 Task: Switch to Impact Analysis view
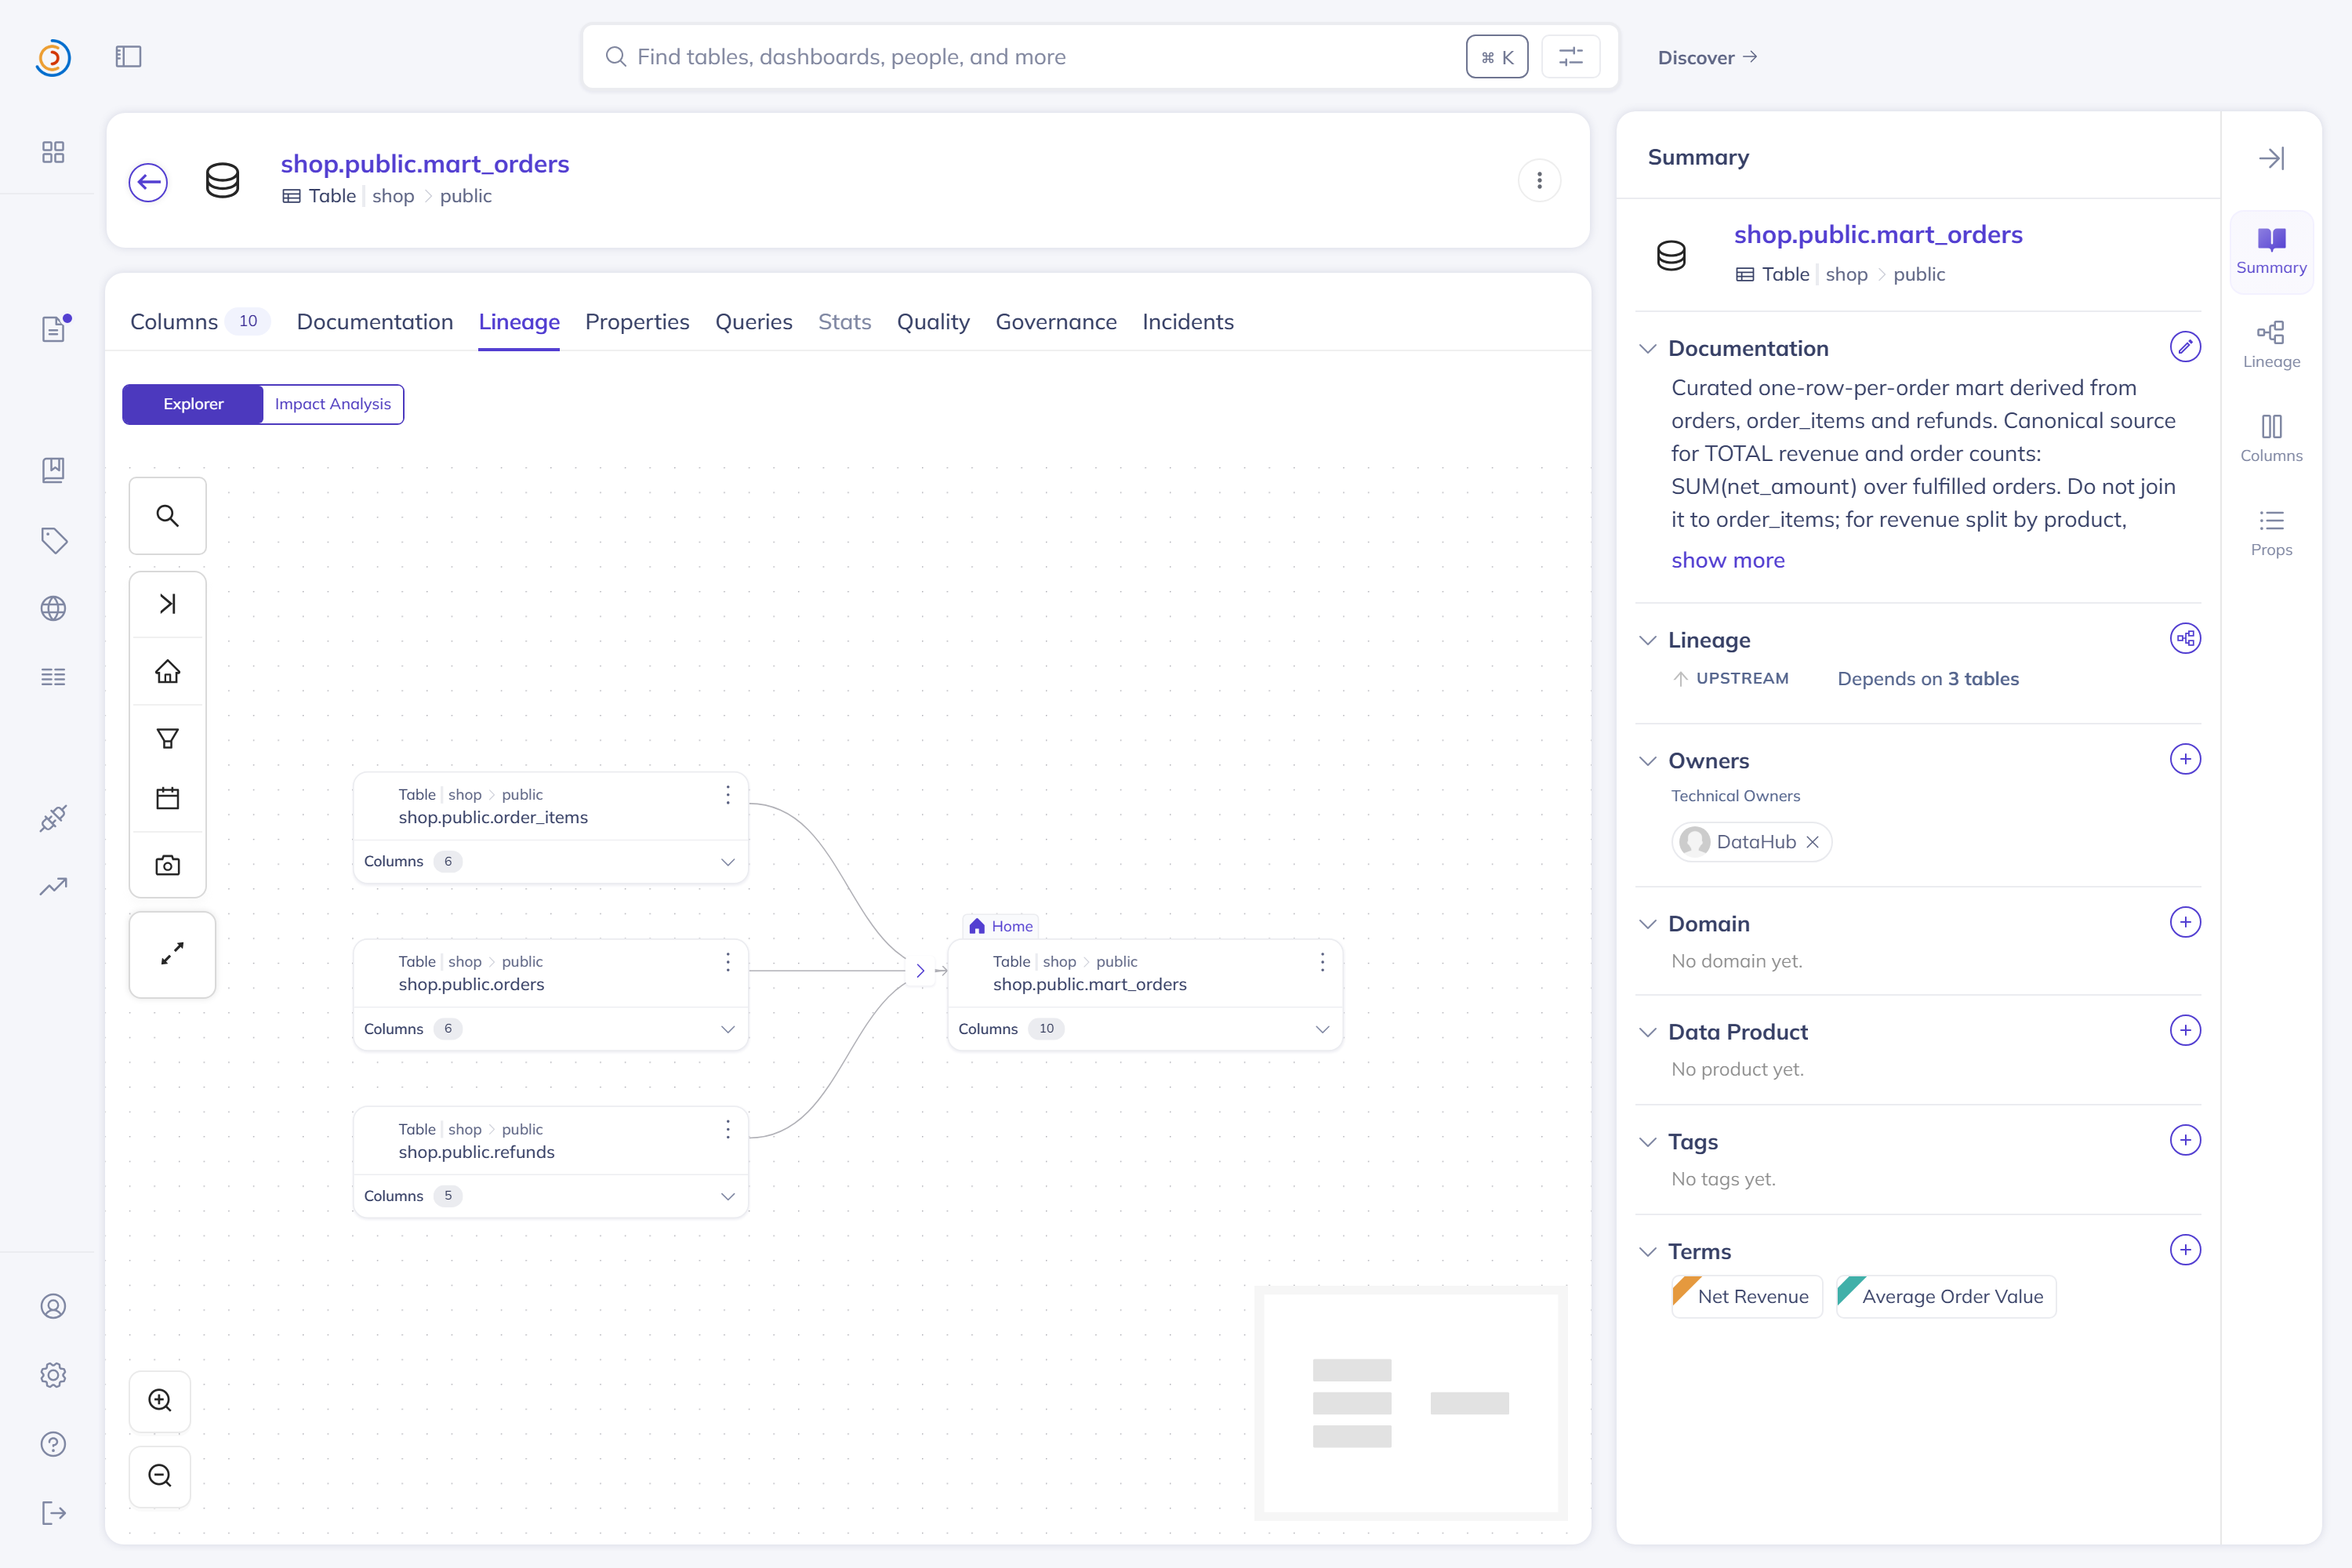coord(333,404)
